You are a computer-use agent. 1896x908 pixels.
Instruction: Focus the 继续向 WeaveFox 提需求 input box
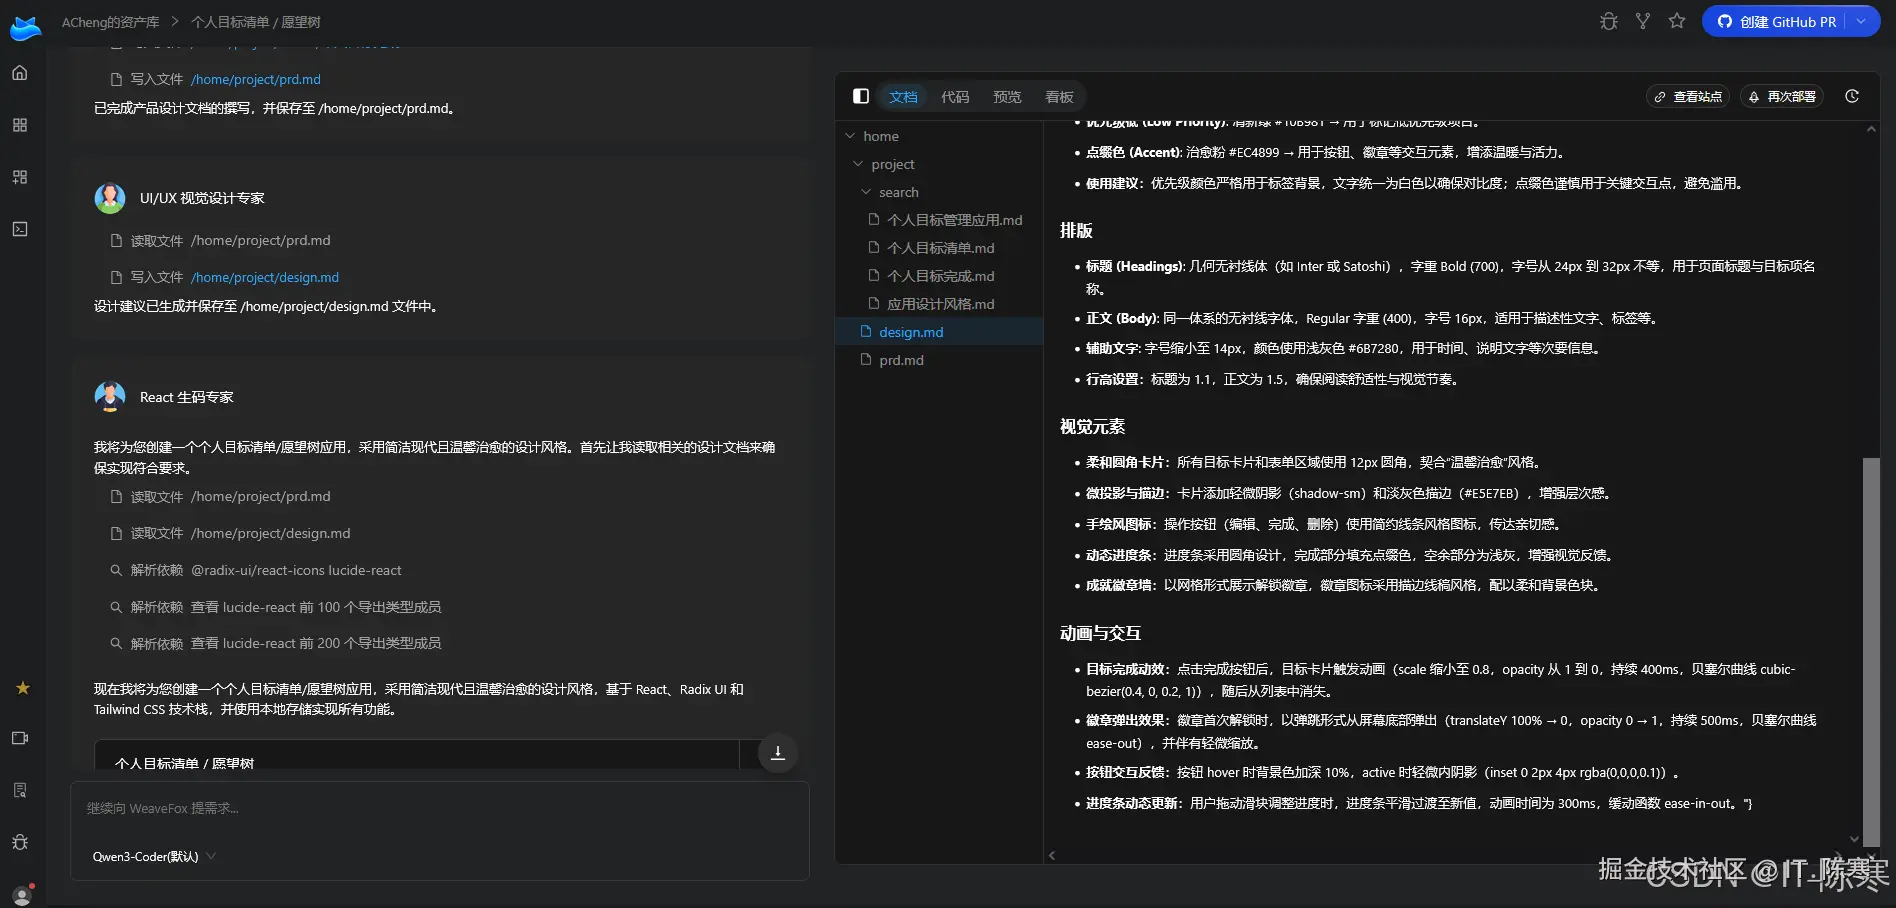pos(438,808)
